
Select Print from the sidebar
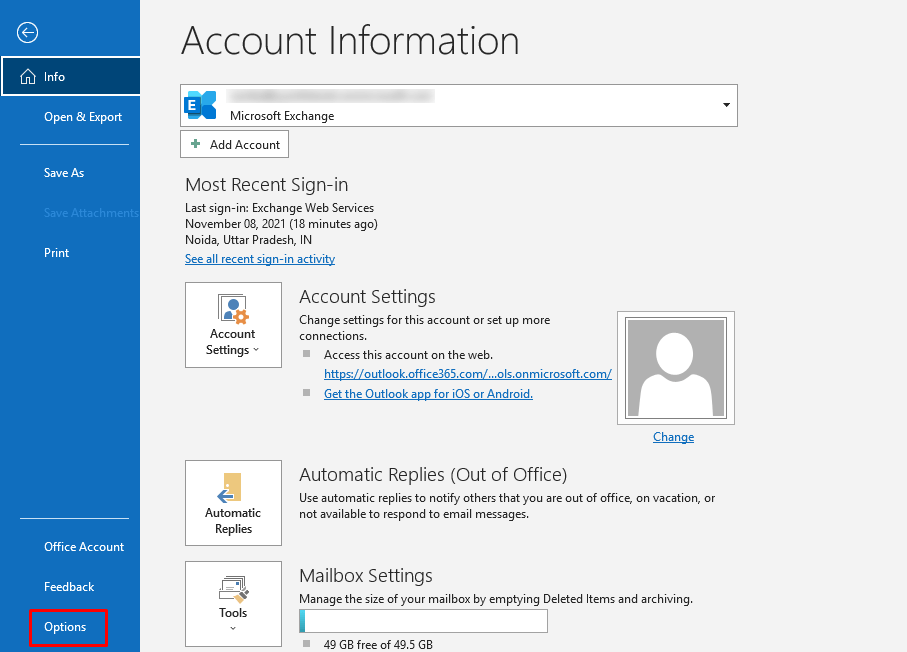click(56, 253)
